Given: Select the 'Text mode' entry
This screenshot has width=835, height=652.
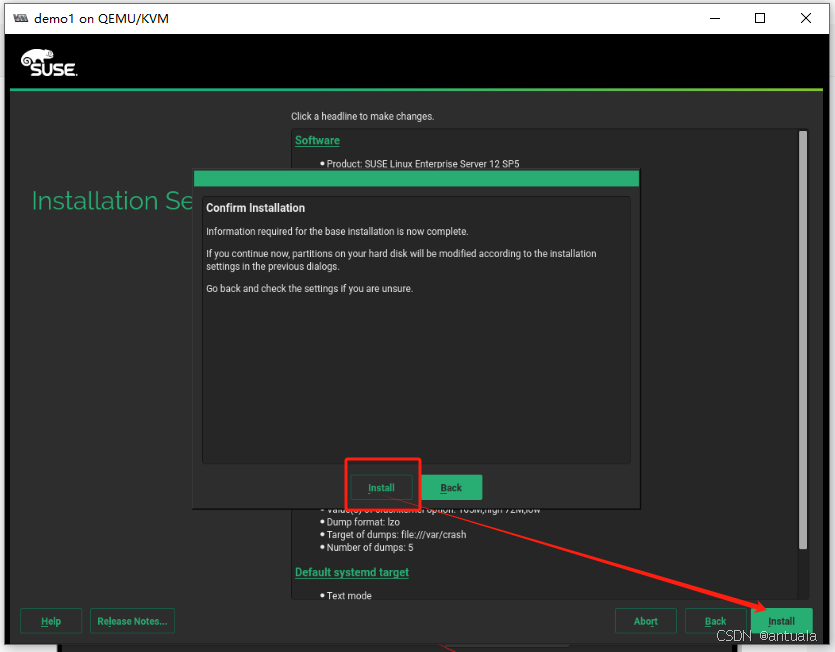Looking at the screenshot, I should [349, 596].
